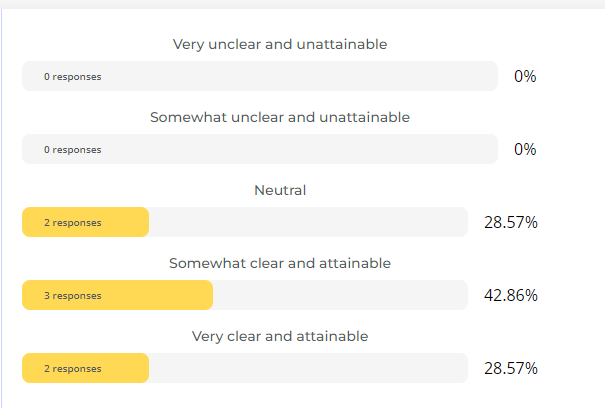Click the "Very unclear and unattainable" label
The height and width of the screenshot is (408, 605).
280,44
